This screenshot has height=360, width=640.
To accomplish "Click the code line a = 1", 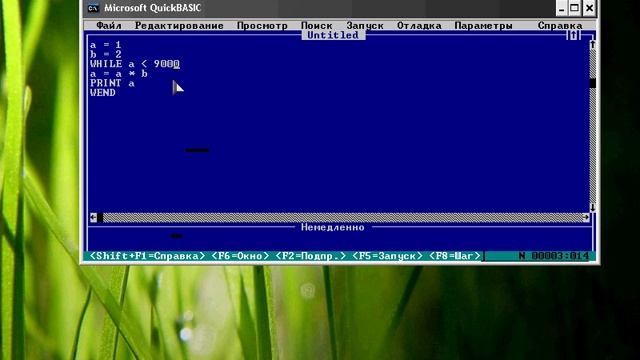I will pyautogui.click(x=105, y=45).
